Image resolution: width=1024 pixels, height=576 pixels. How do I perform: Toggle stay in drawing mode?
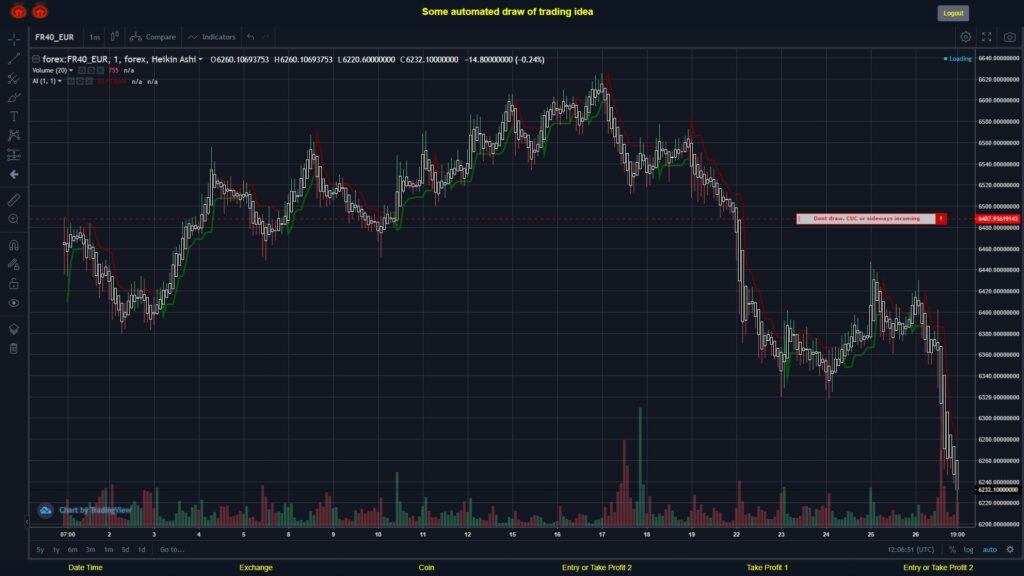[x=14, y=264]
